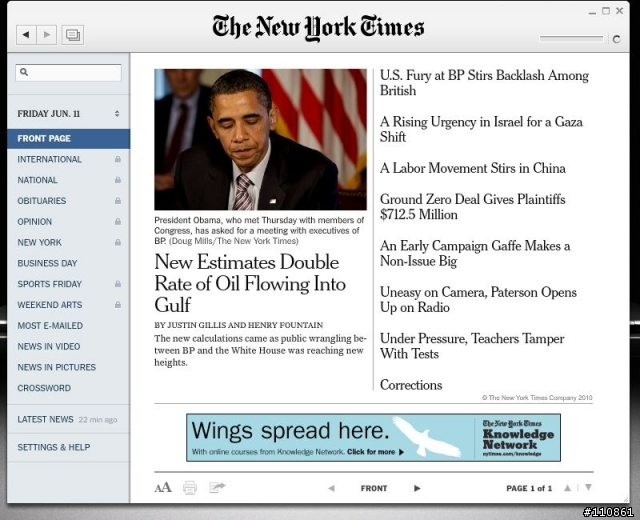Click the New York Times masthead logo
Viewport: 640px width, 520px height.
point(318,28)
